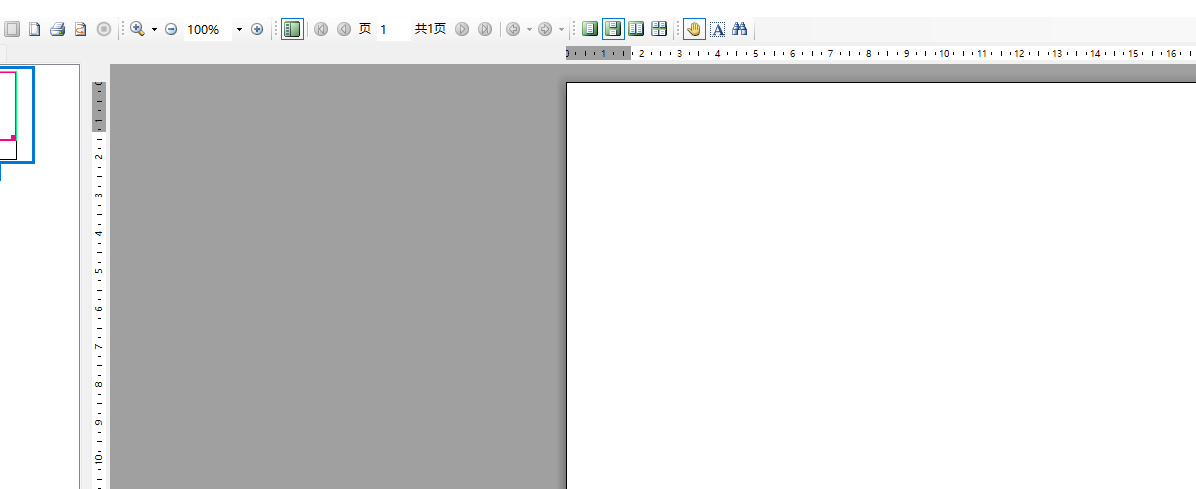The image size is (1196, 489).
Task: Click the horizontal ruler
Action: pyautogui.click(x=881, y=53)
